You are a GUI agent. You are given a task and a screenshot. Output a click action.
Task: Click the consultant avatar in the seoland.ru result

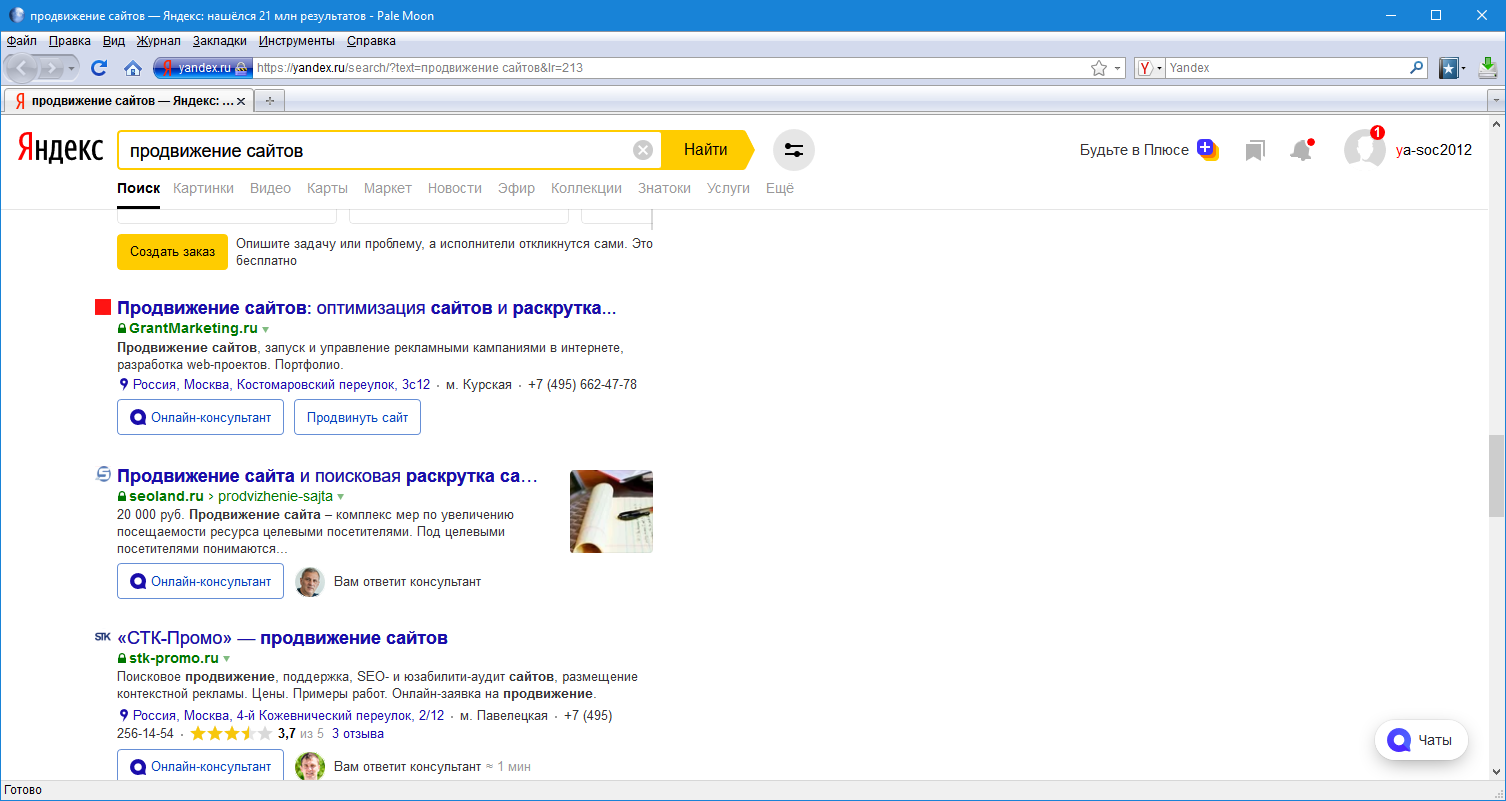pyautogui.click(x=310, y=582)
